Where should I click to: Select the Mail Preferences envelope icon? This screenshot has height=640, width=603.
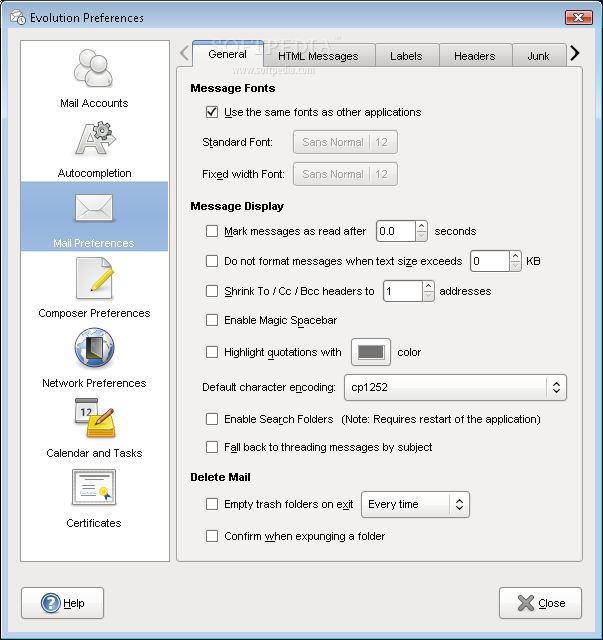click(x=94, y=208)
